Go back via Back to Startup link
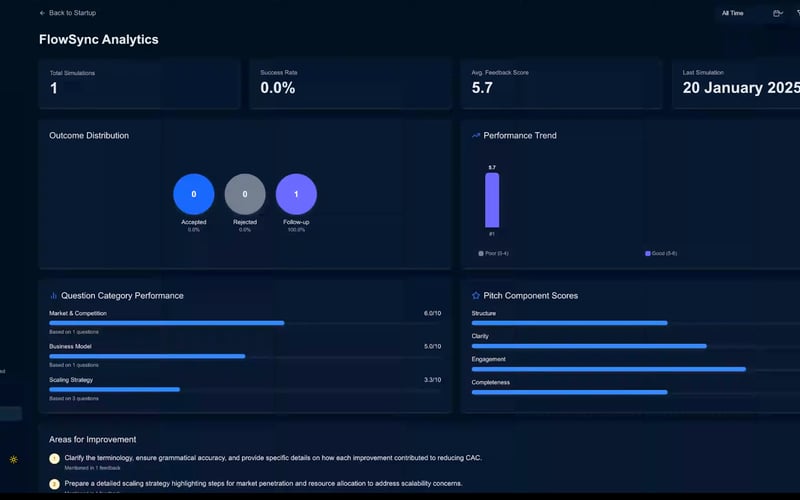Viewport: 800px width, 500px height. click(68, 13)
